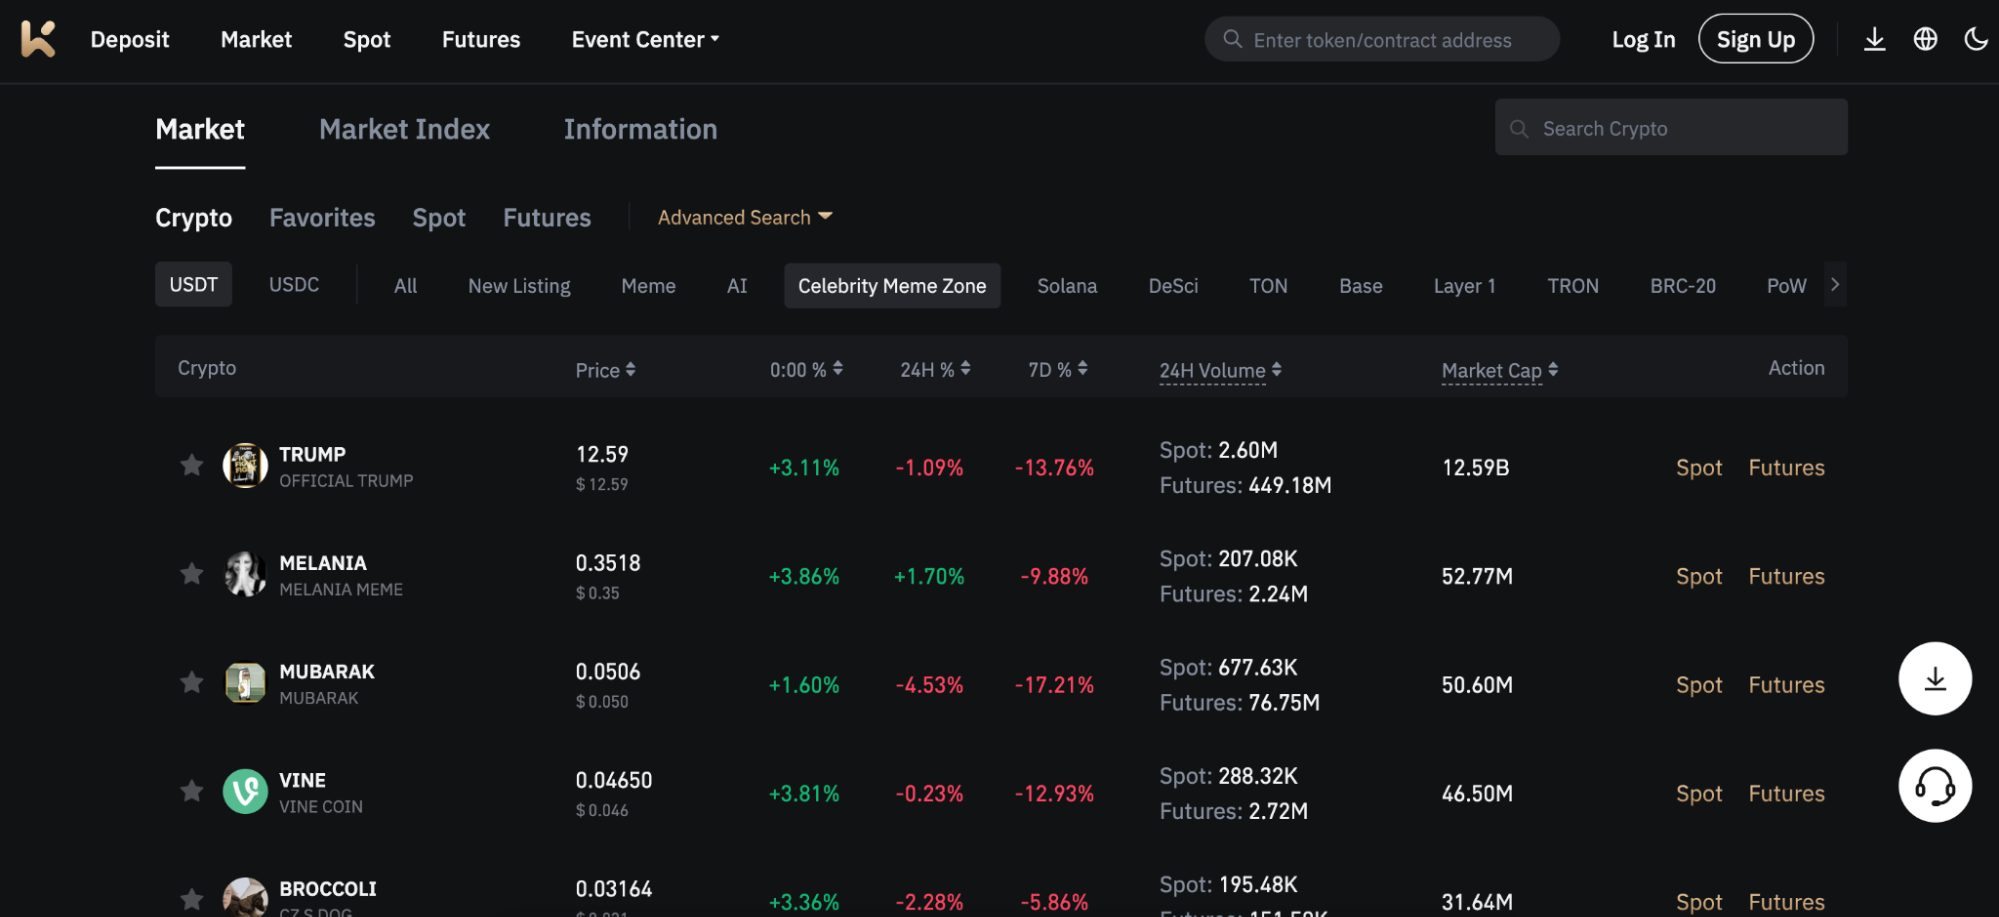
Task: Open the Market nav item
Action: [256, 40]
